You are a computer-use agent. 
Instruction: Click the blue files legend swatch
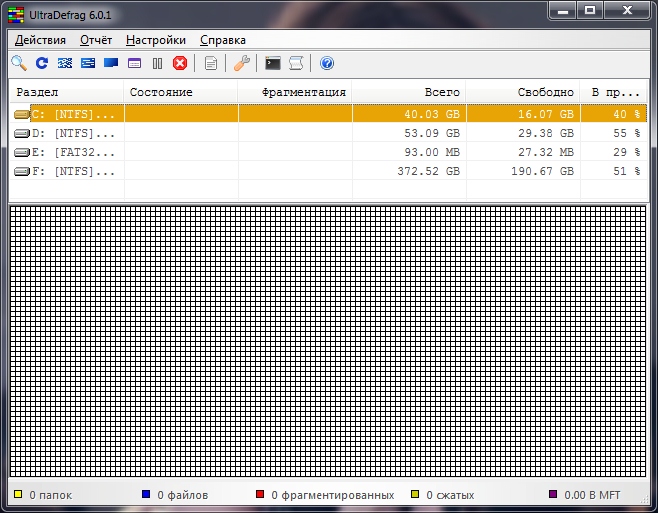click(146, 494)
